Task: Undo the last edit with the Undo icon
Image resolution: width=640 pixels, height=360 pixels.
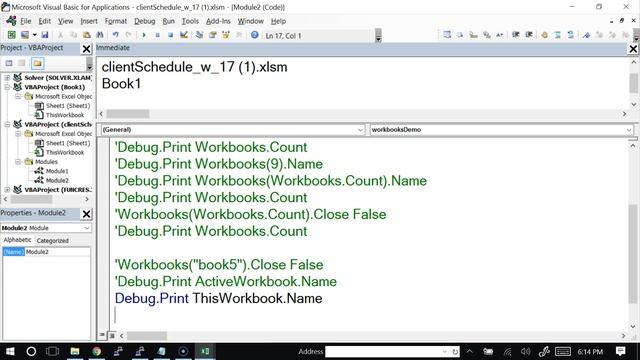Action: click(x=116, y=35)
